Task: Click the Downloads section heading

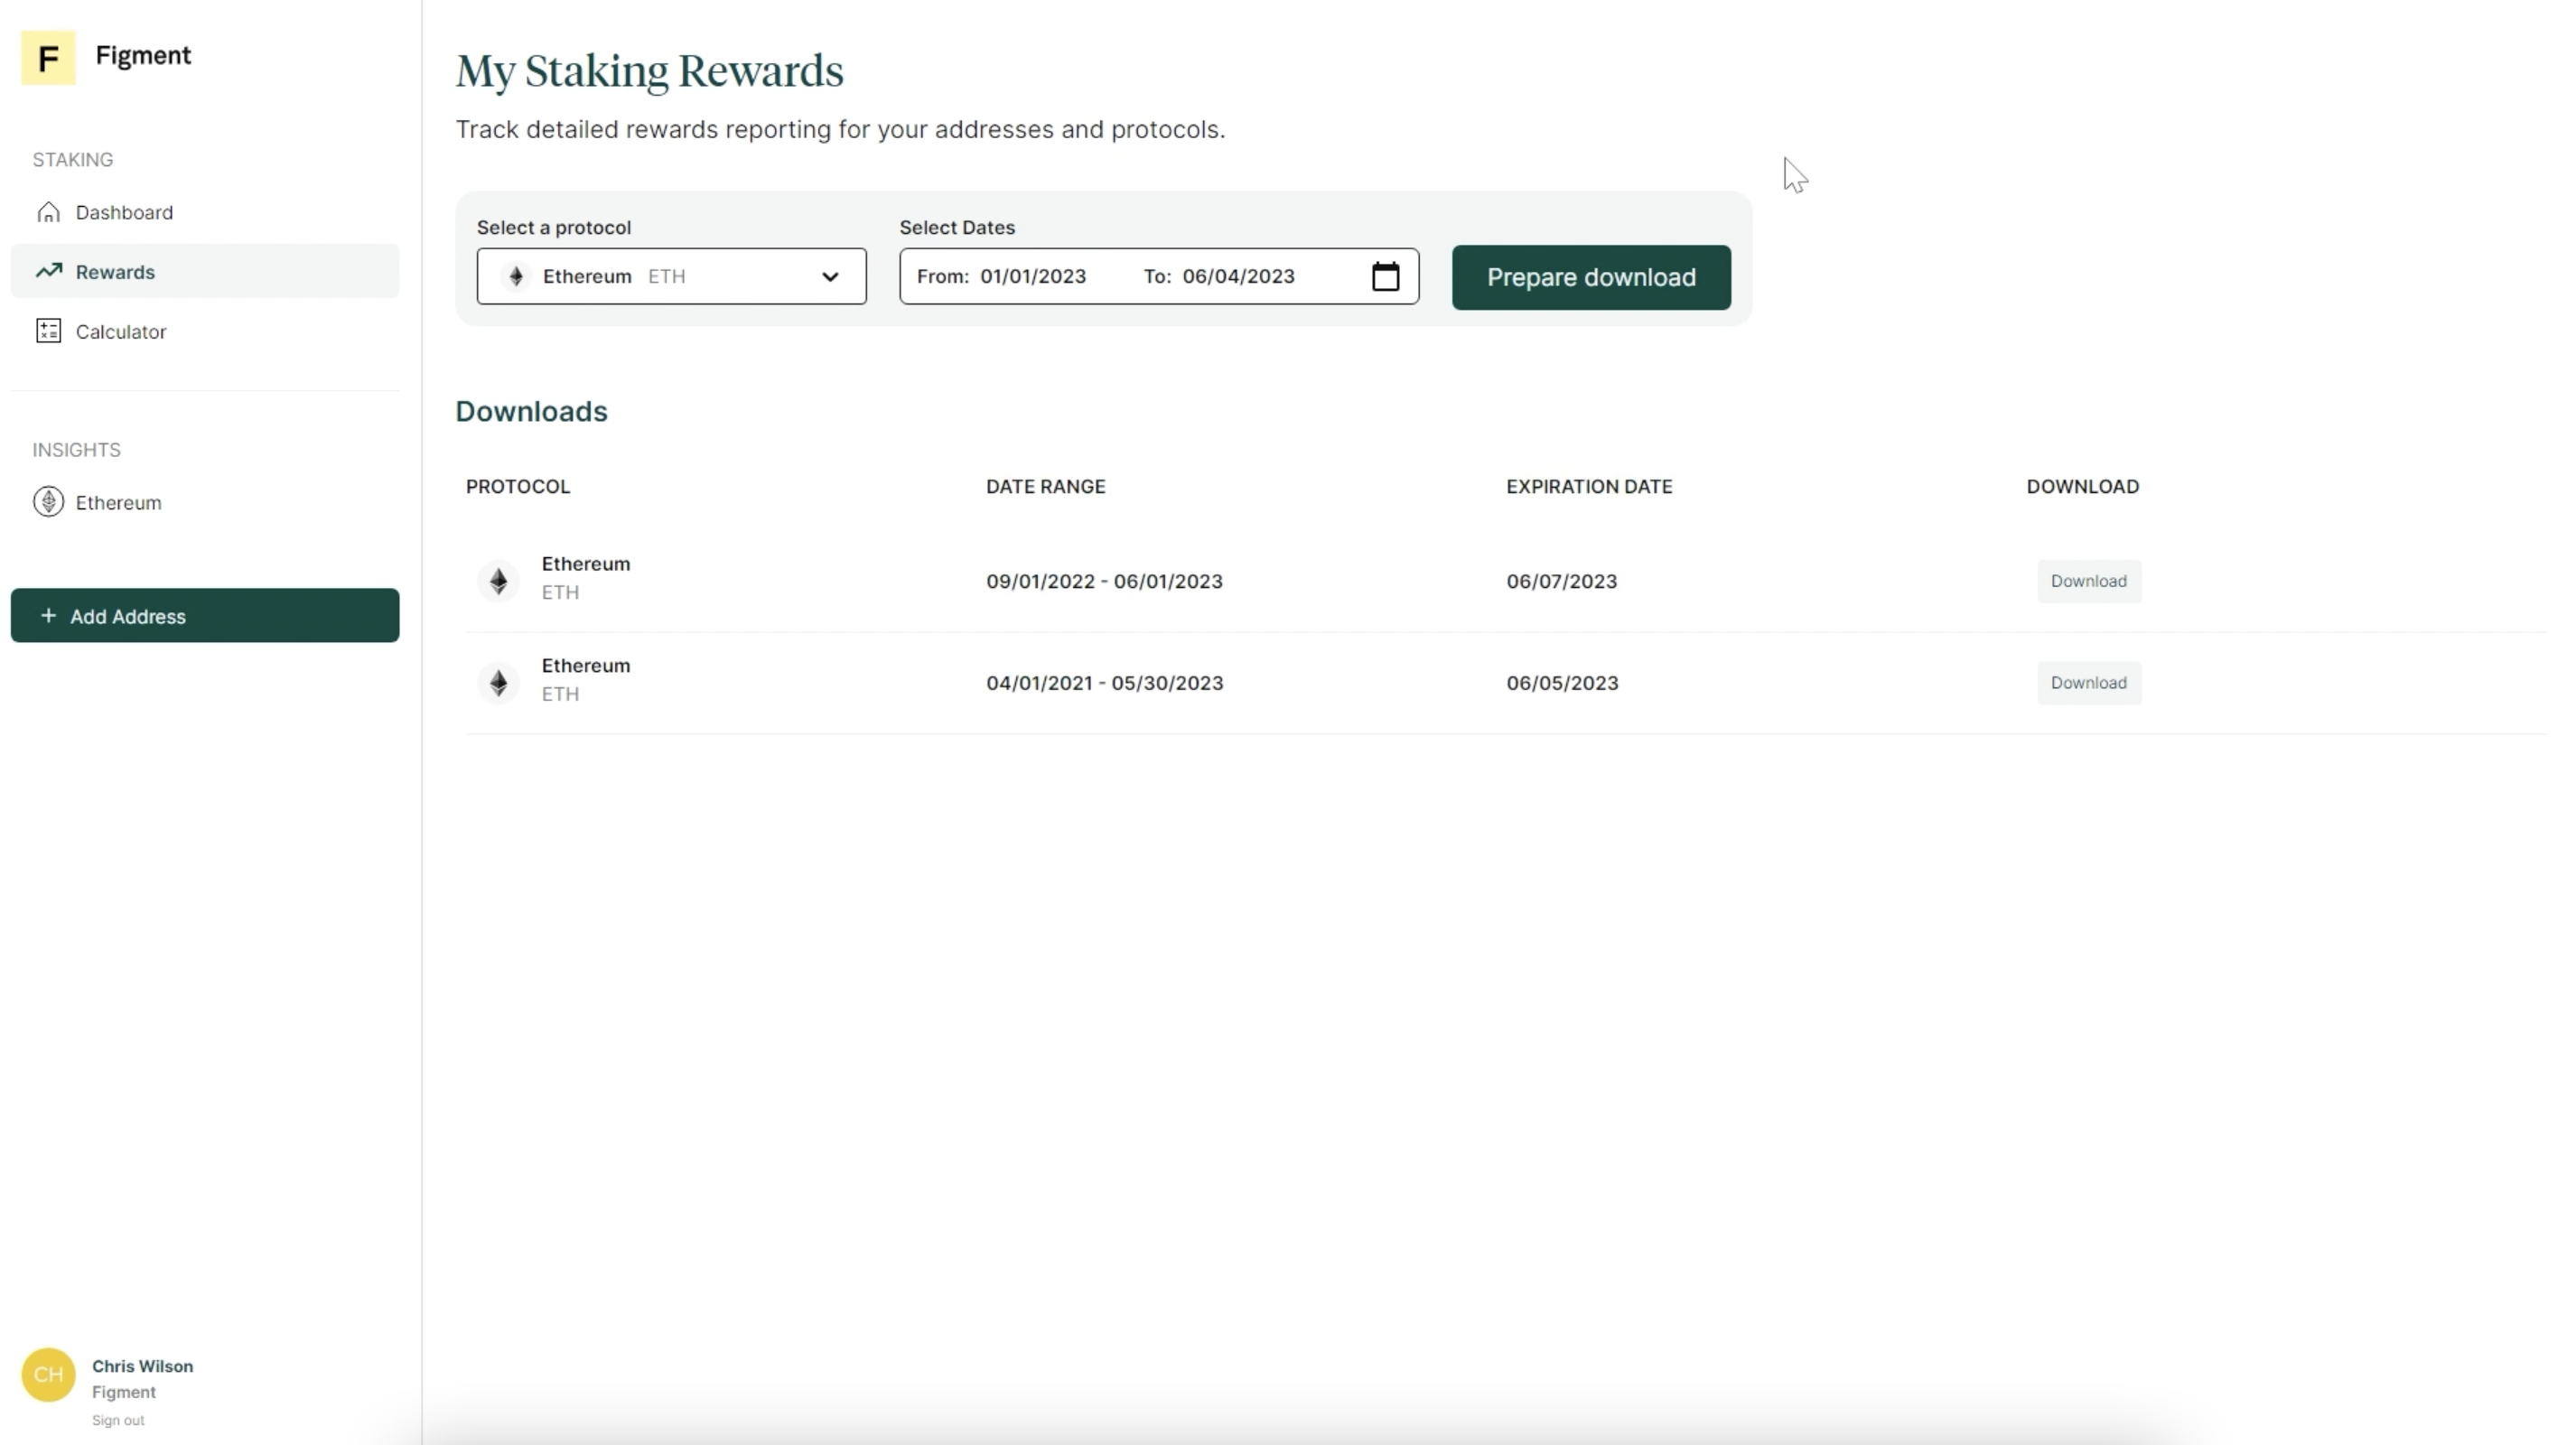Action: point(531,411)
